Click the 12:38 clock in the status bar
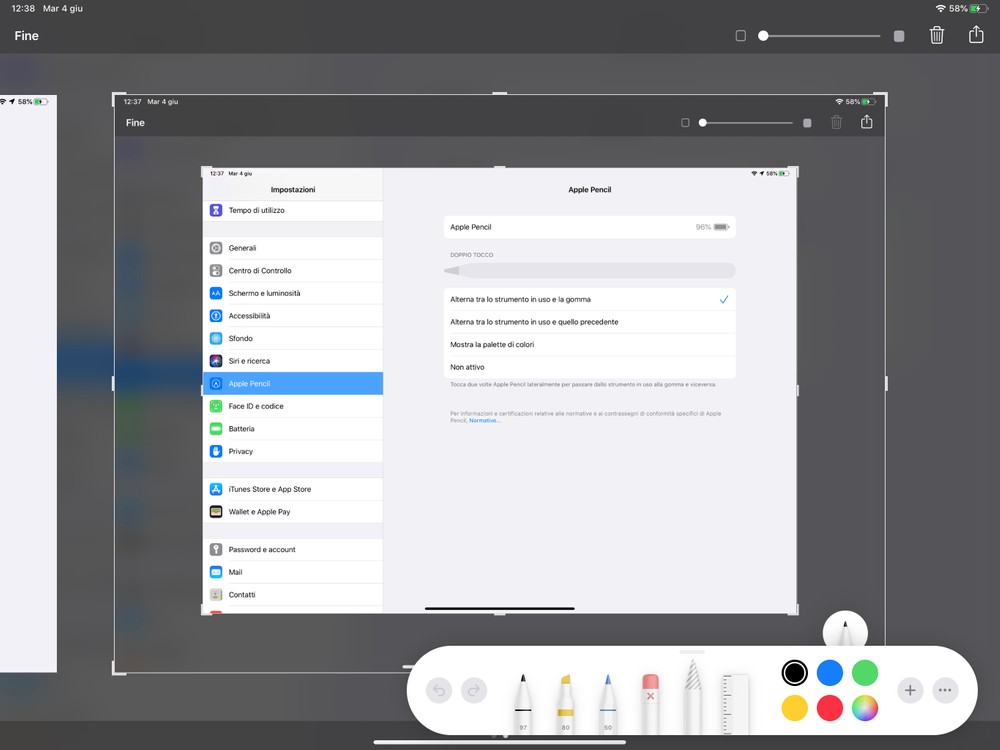 pos(23,8)
